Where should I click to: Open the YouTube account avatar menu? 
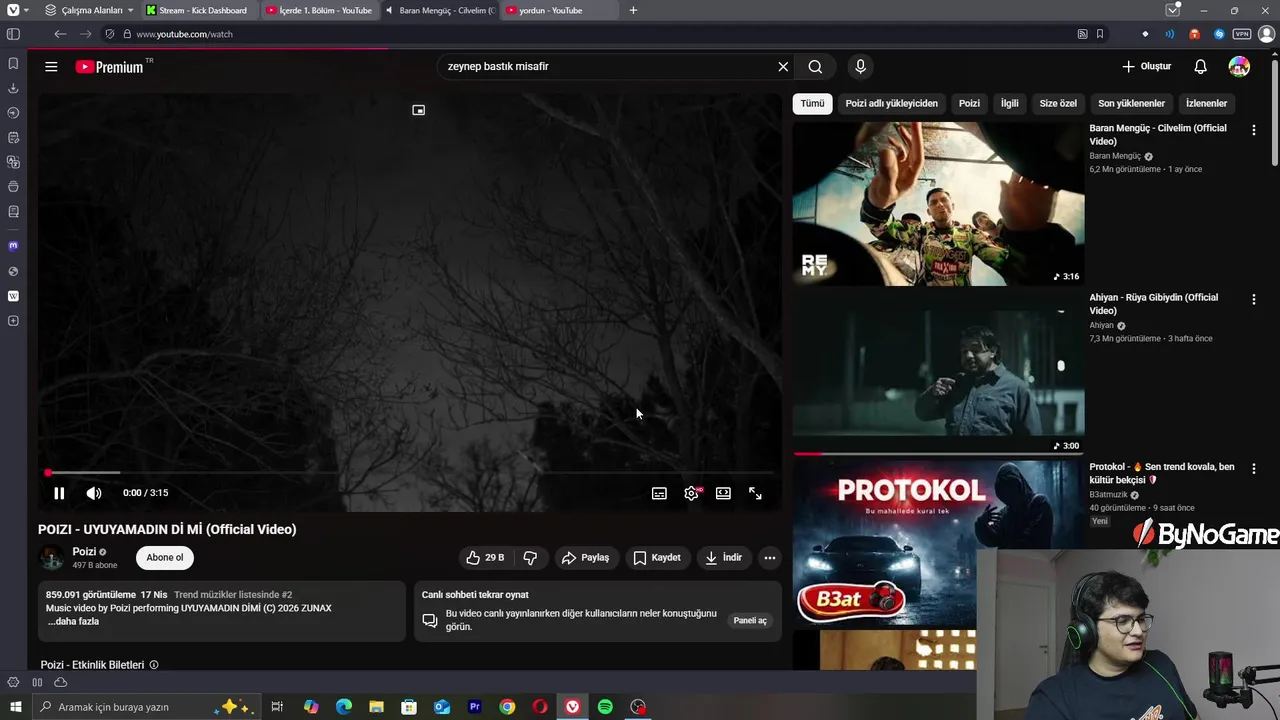coord(1239,67)
